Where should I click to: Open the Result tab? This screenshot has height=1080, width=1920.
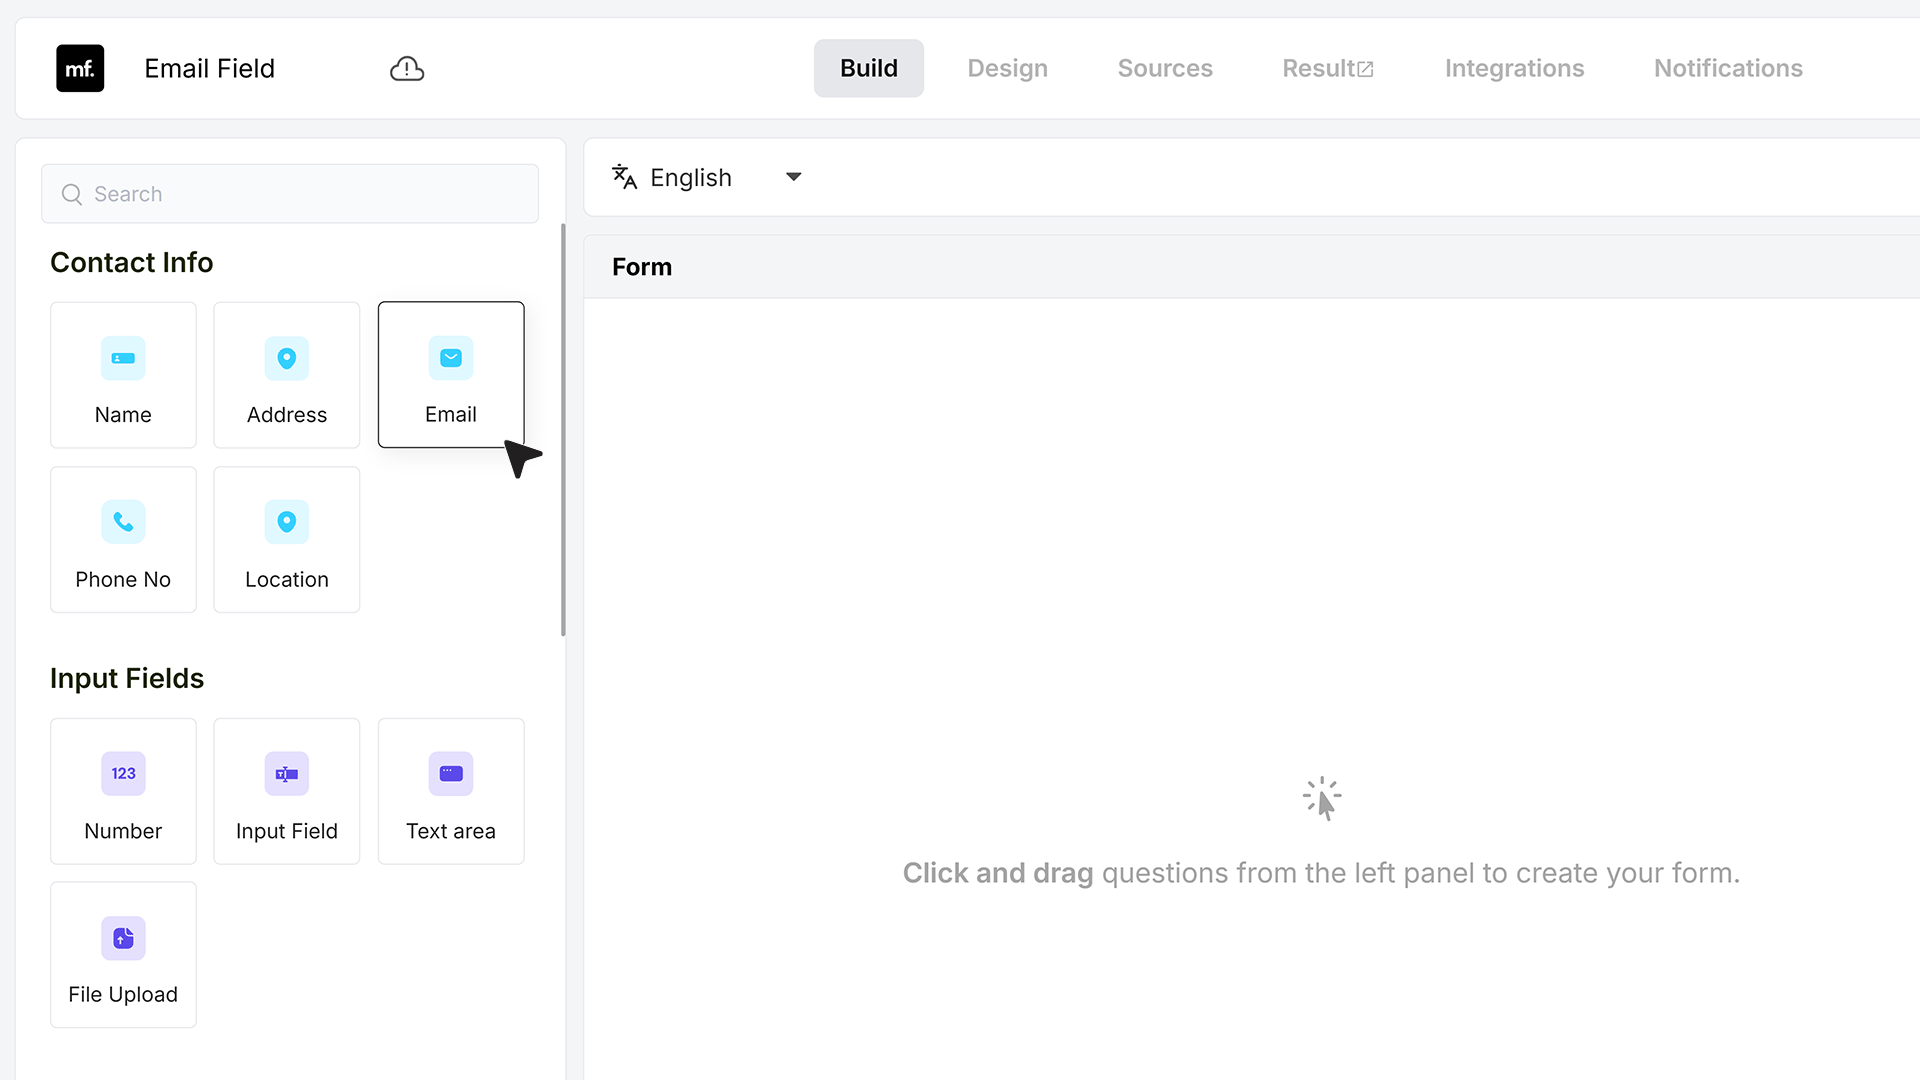[x=1328, y=68]
